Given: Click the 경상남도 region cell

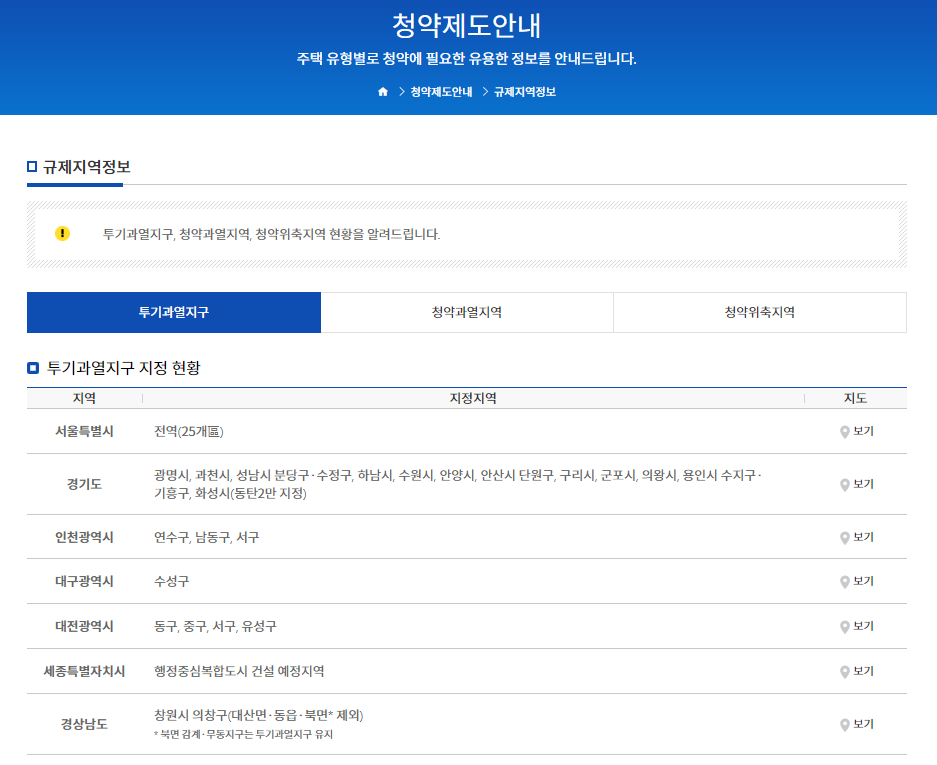Looking at the screenshot, I should click(84, 724).
